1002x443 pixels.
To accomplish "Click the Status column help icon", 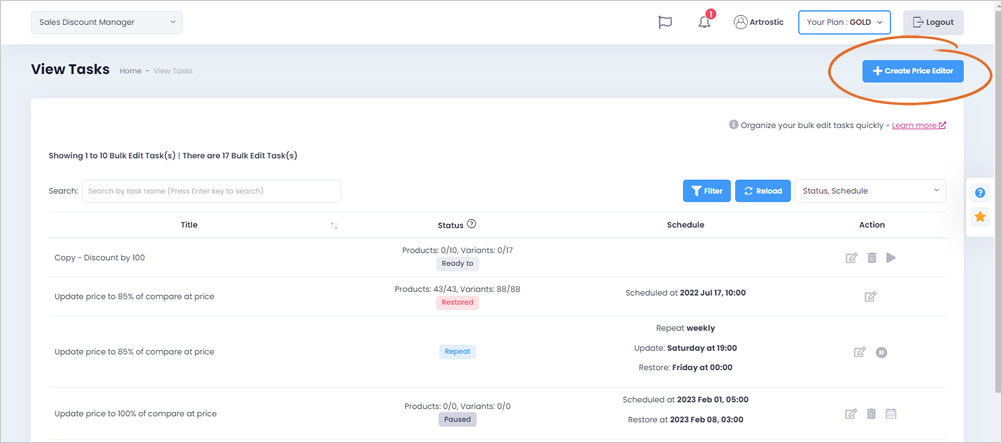I will coord(472,224).
